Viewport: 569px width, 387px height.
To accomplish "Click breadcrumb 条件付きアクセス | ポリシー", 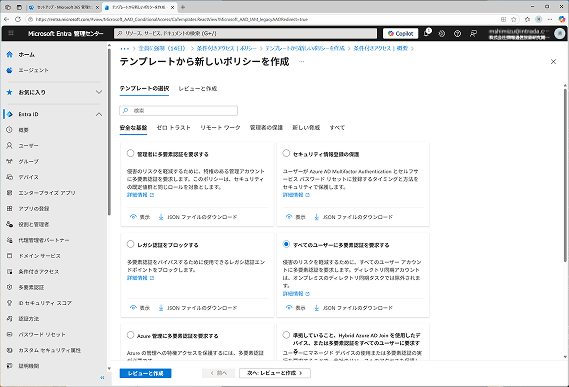I will 226,48.
